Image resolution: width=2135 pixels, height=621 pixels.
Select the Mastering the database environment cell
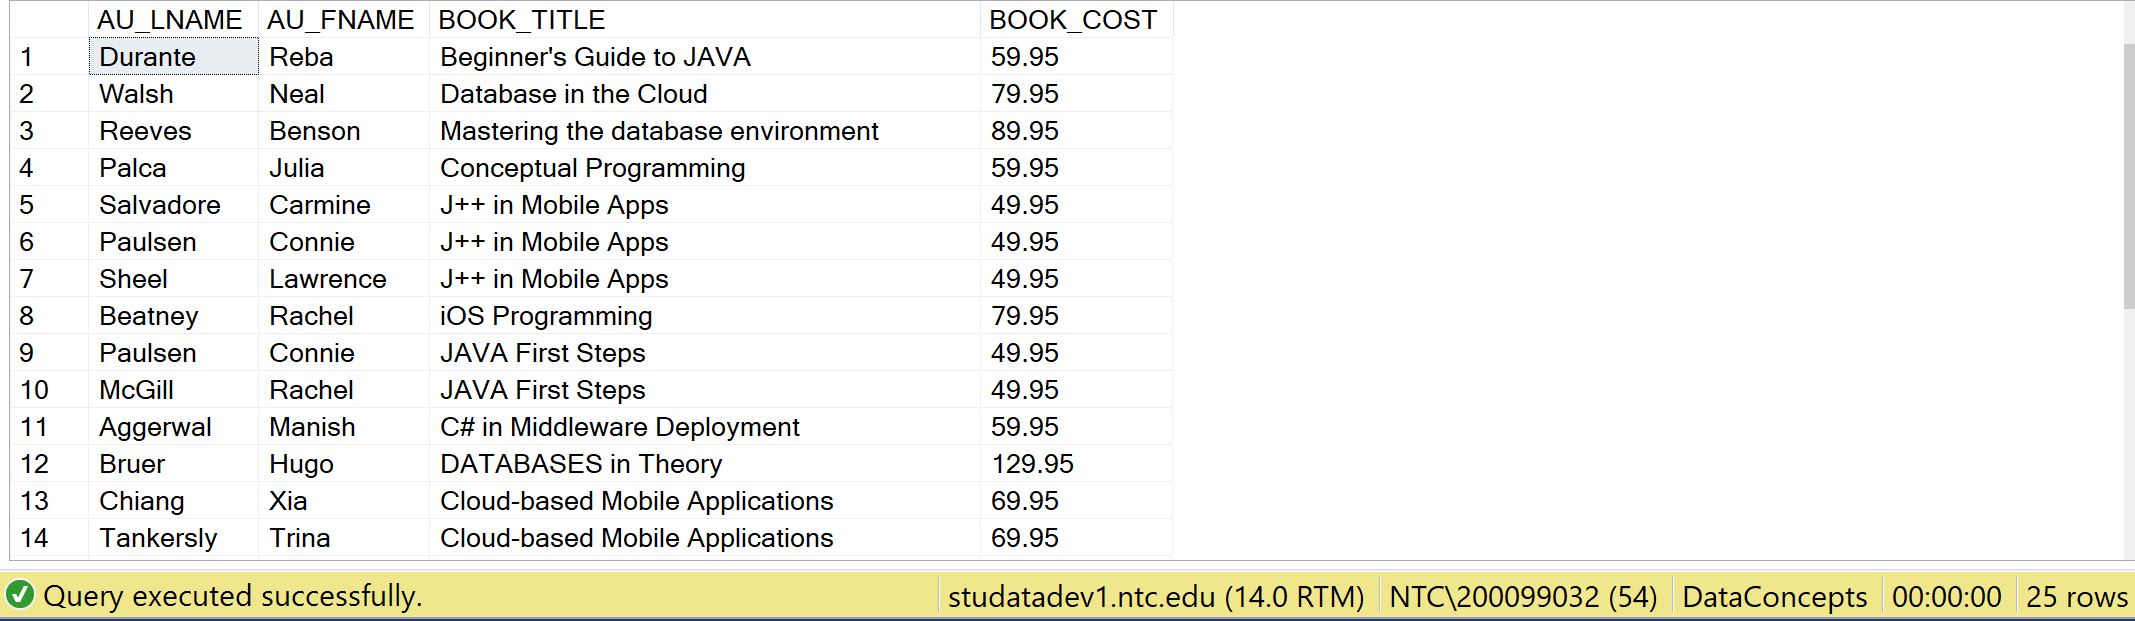[x=659, y=131]
